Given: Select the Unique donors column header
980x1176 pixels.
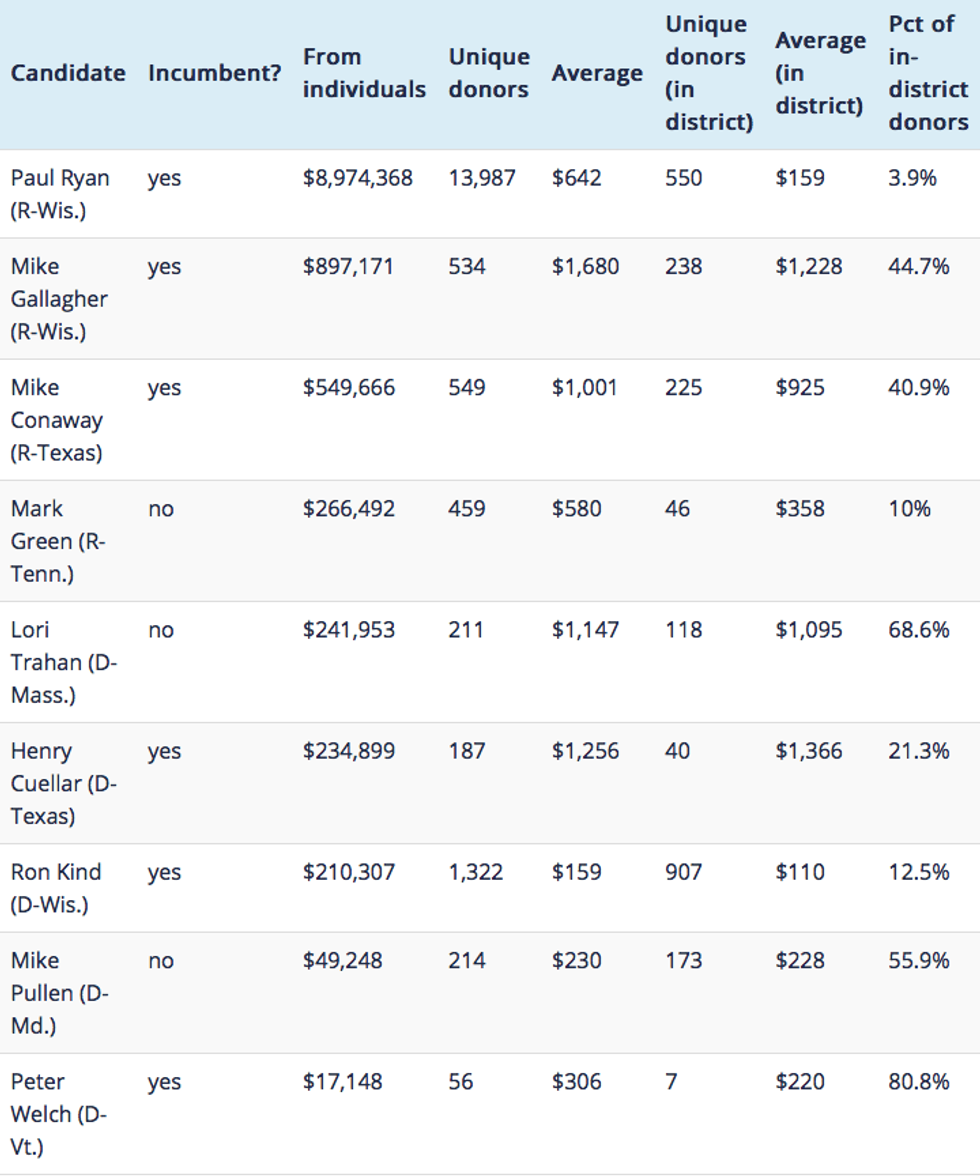Looking at the screenshot, I should coord(488,73).
